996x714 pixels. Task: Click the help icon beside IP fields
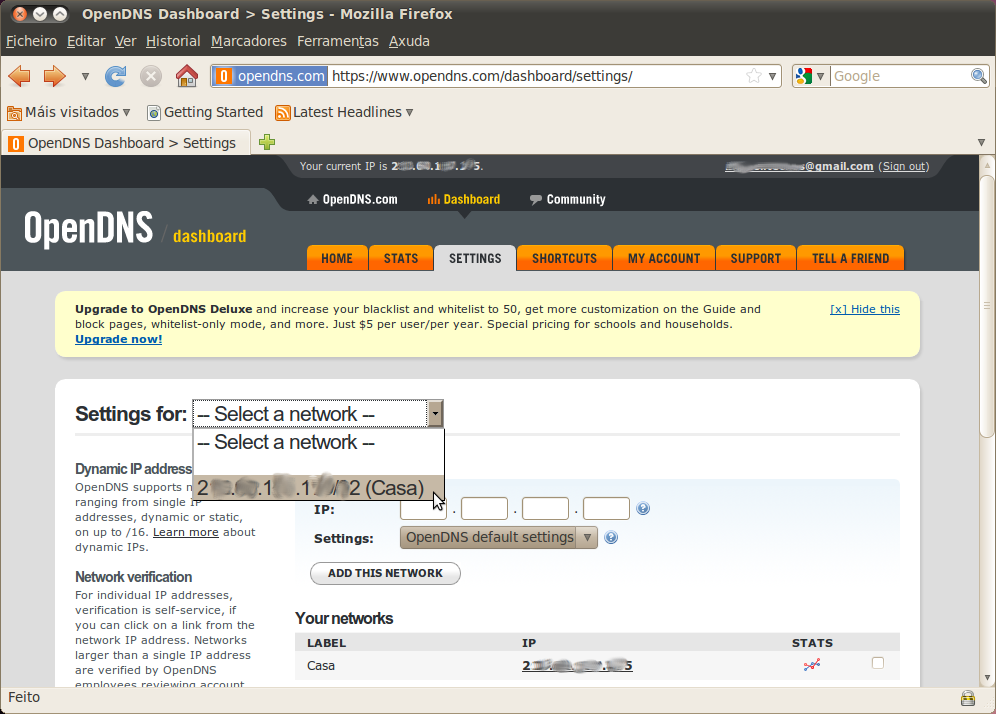point(643,509)
